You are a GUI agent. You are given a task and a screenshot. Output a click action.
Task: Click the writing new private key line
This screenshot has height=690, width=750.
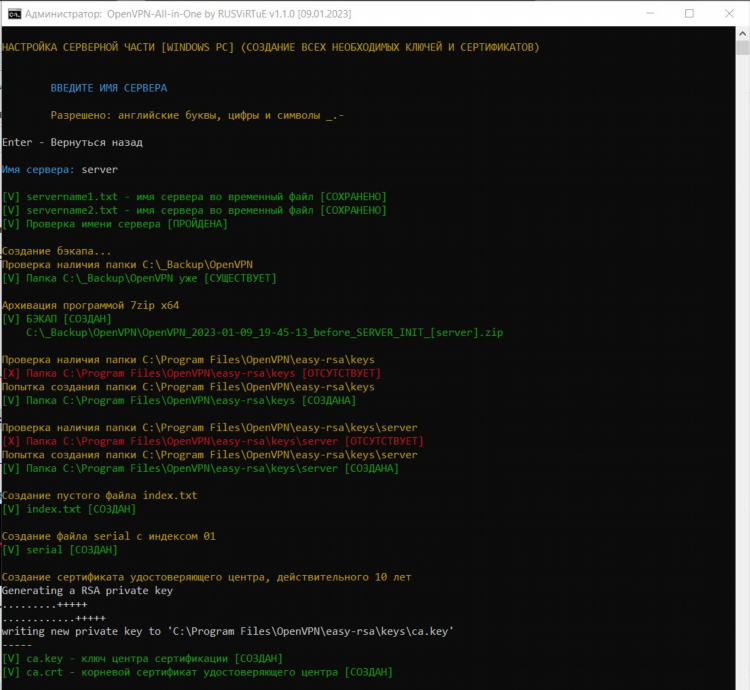(x=228, y=631)
